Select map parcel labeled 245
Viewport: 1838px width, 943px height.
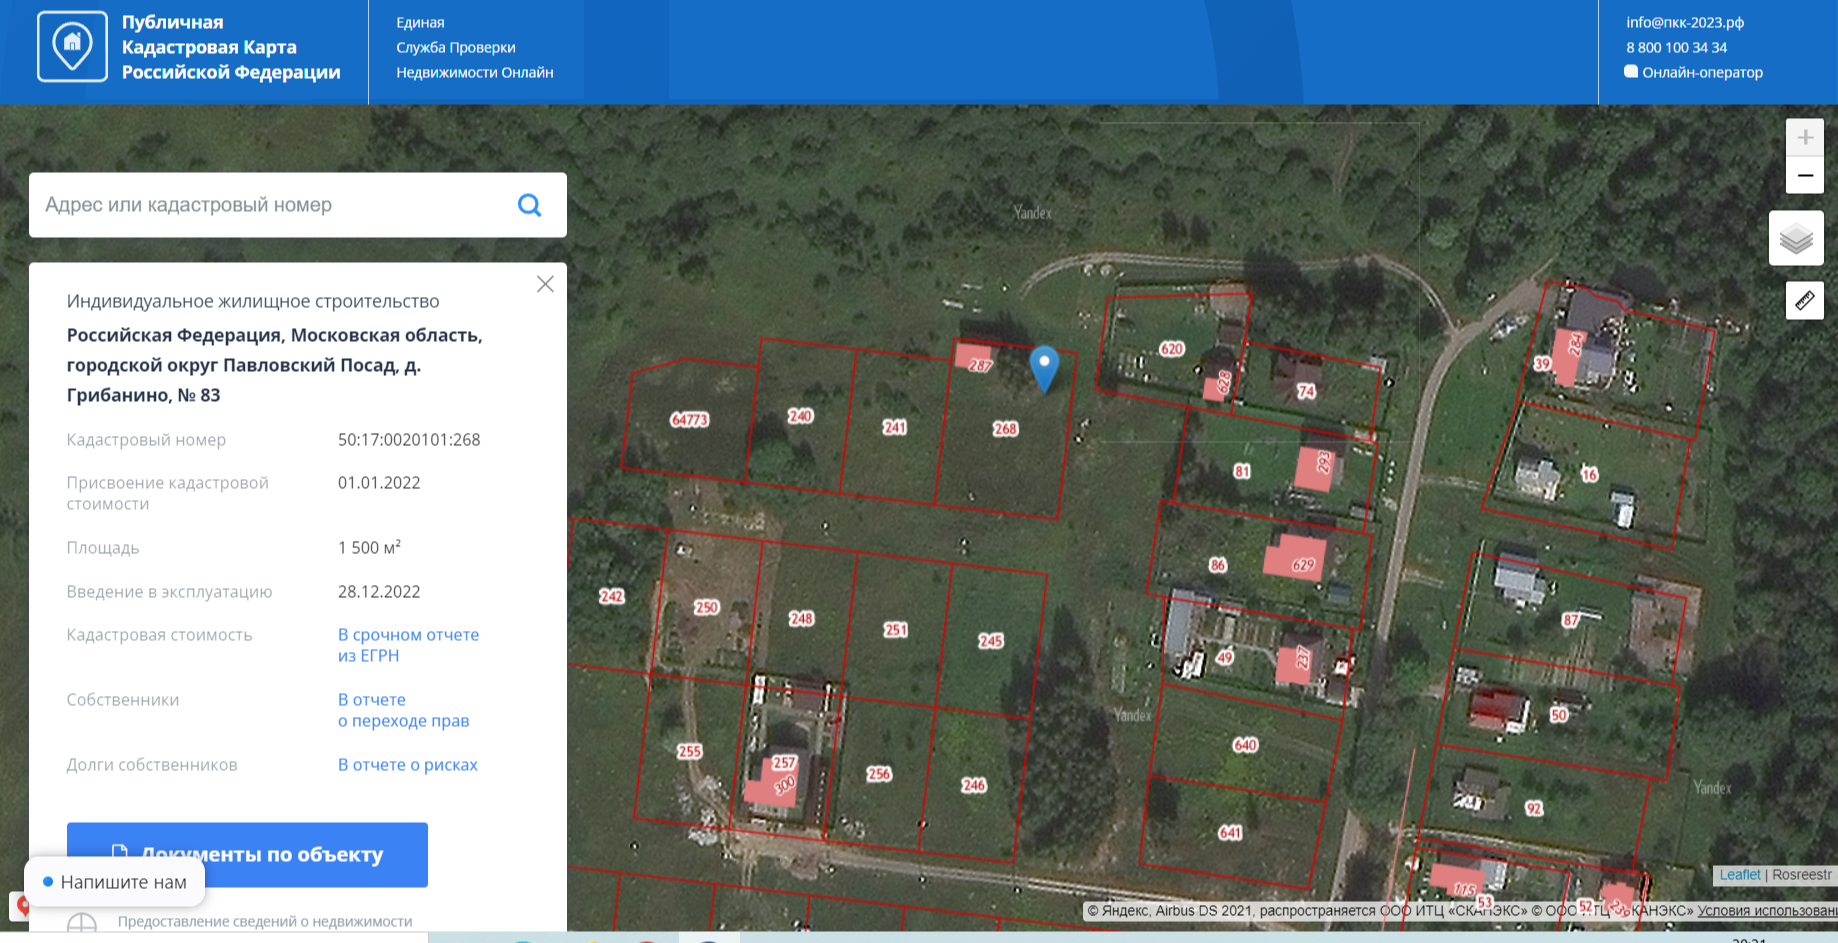click(990, 641)
